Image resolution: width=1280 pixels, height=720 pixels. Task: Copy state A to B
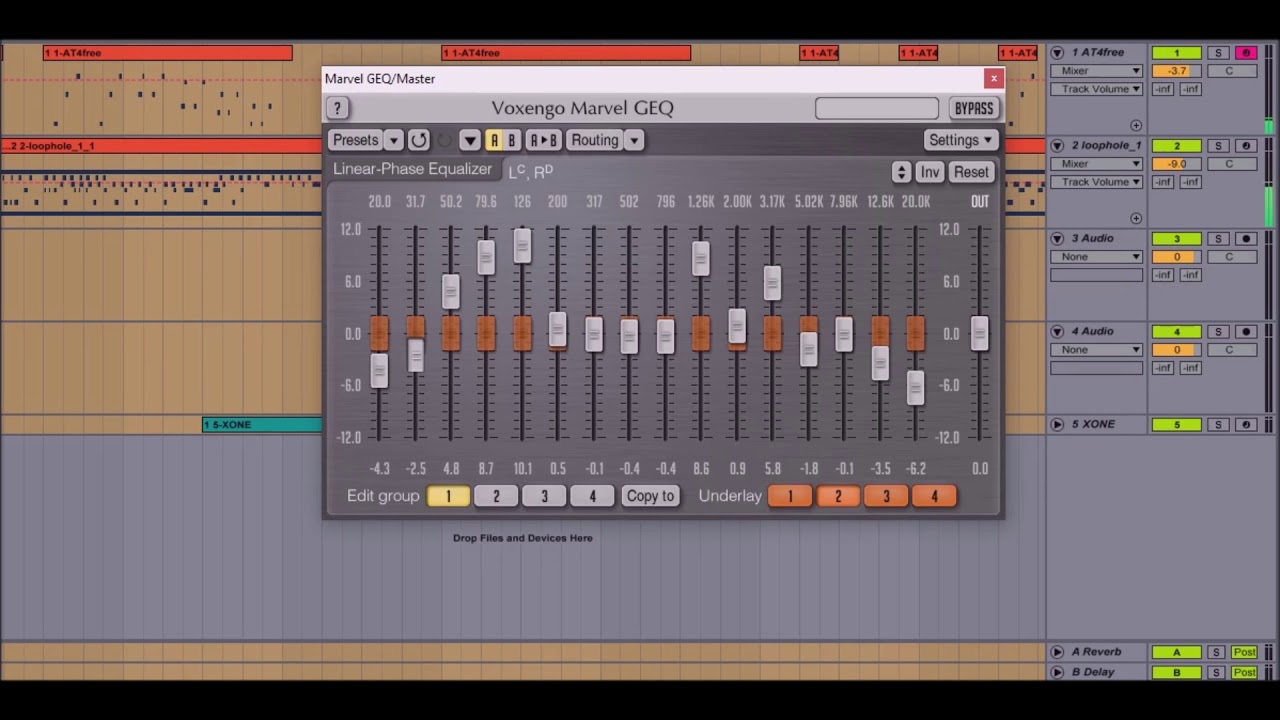(x=543, y=140)
